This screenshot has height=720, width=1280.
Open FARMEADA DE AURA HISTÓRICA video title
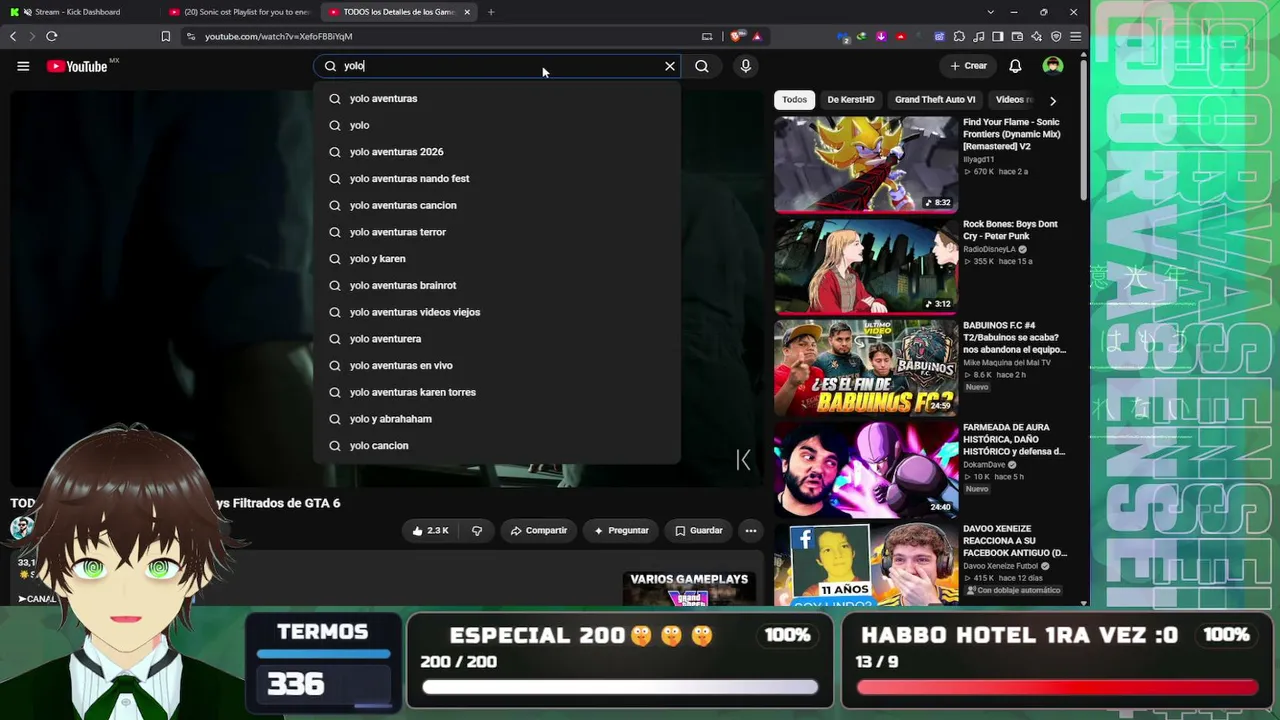click(1014, 439)
